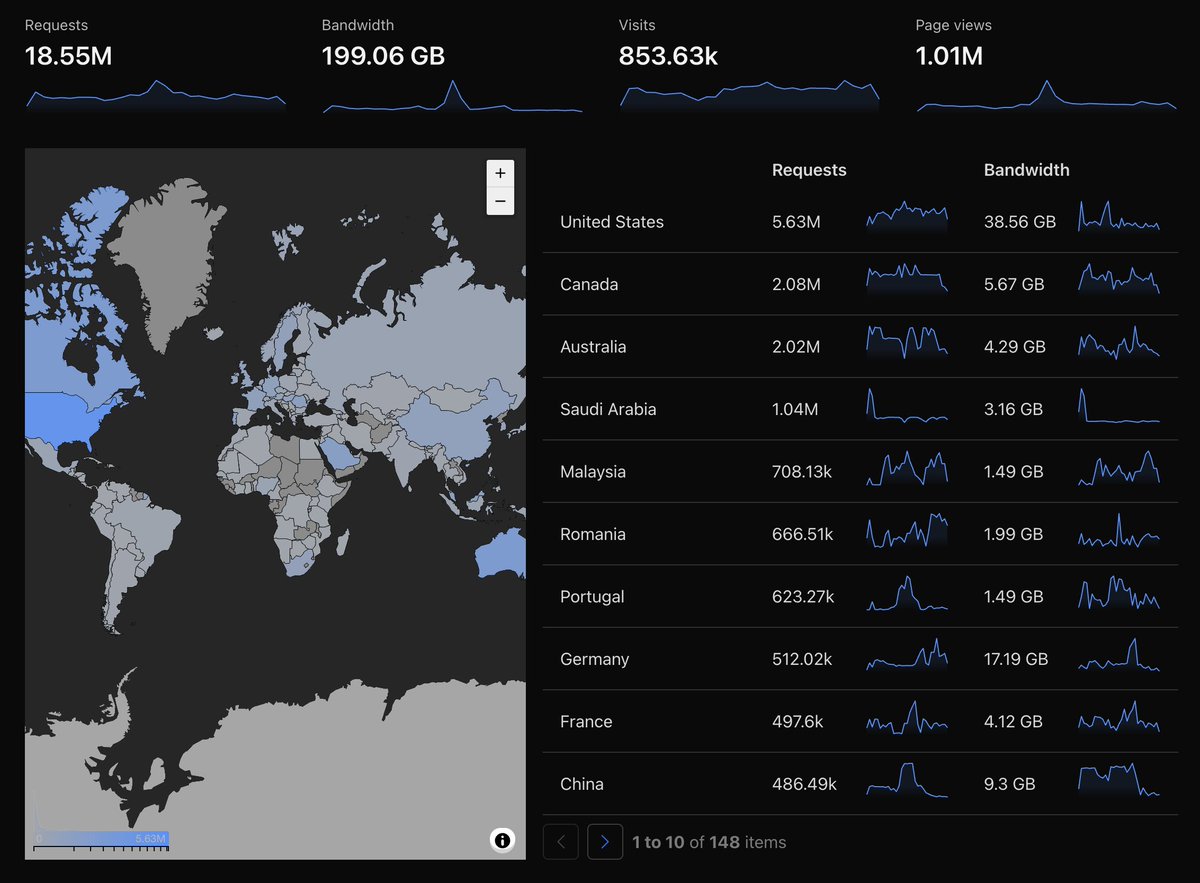
Task: Zoom in on the world map
Action: tap(500, 173)
